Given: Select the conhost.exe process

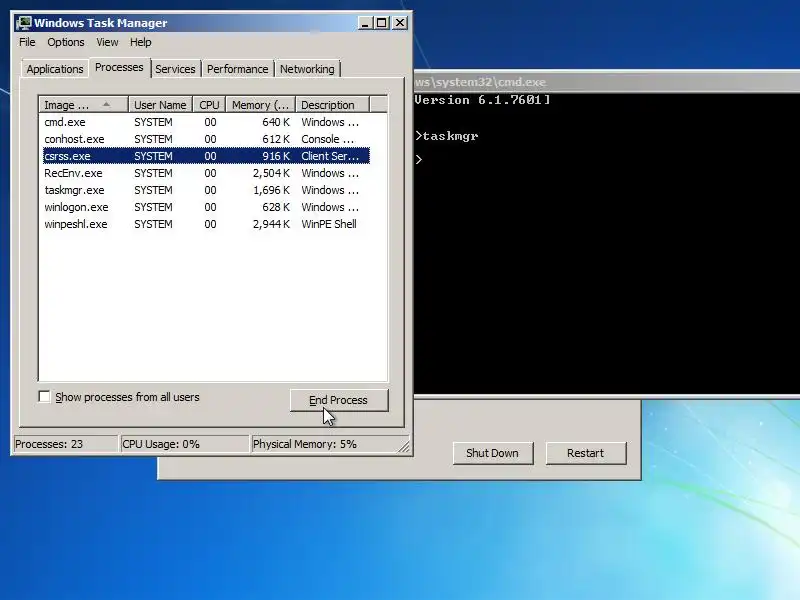Looking at the screenshot, I should [x=206, y=139].
